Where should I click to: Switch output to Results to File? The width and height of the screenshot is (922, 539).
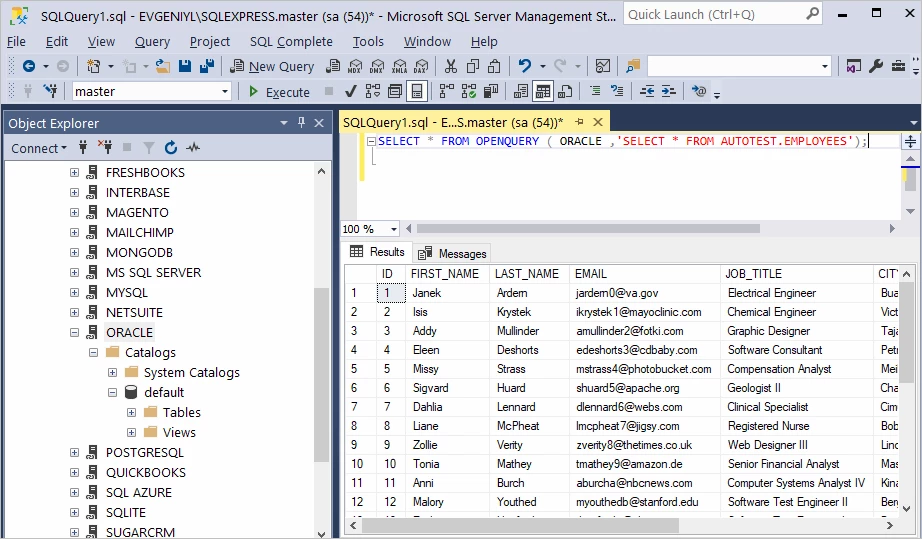[564, 91]
